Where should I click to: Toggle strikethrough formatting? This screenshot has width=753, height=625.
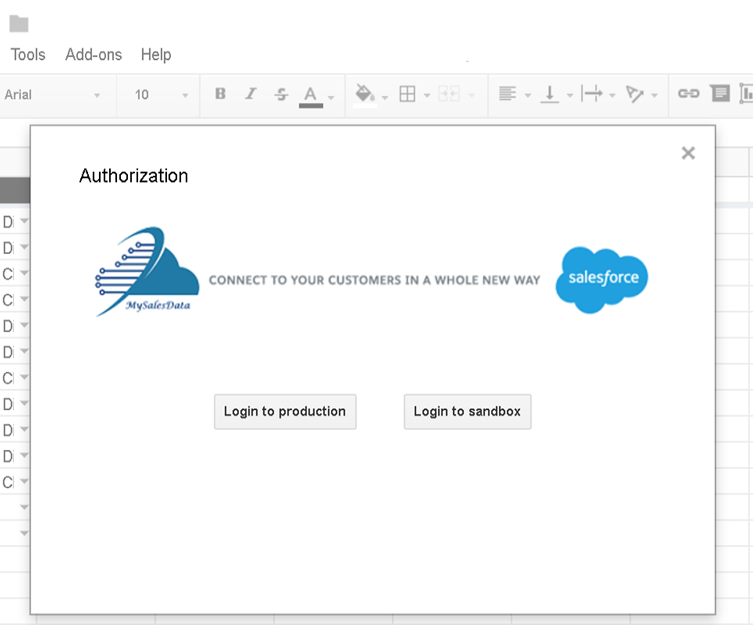281,94
